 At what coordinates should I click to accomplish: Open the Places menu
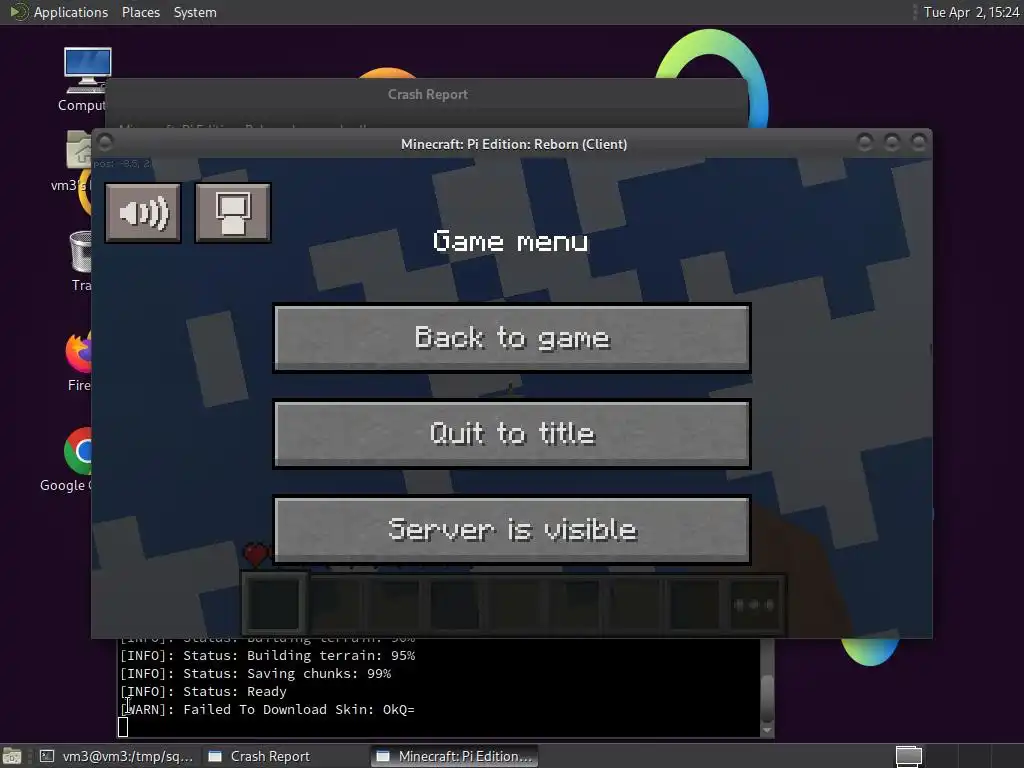click(x=140, y=12)
